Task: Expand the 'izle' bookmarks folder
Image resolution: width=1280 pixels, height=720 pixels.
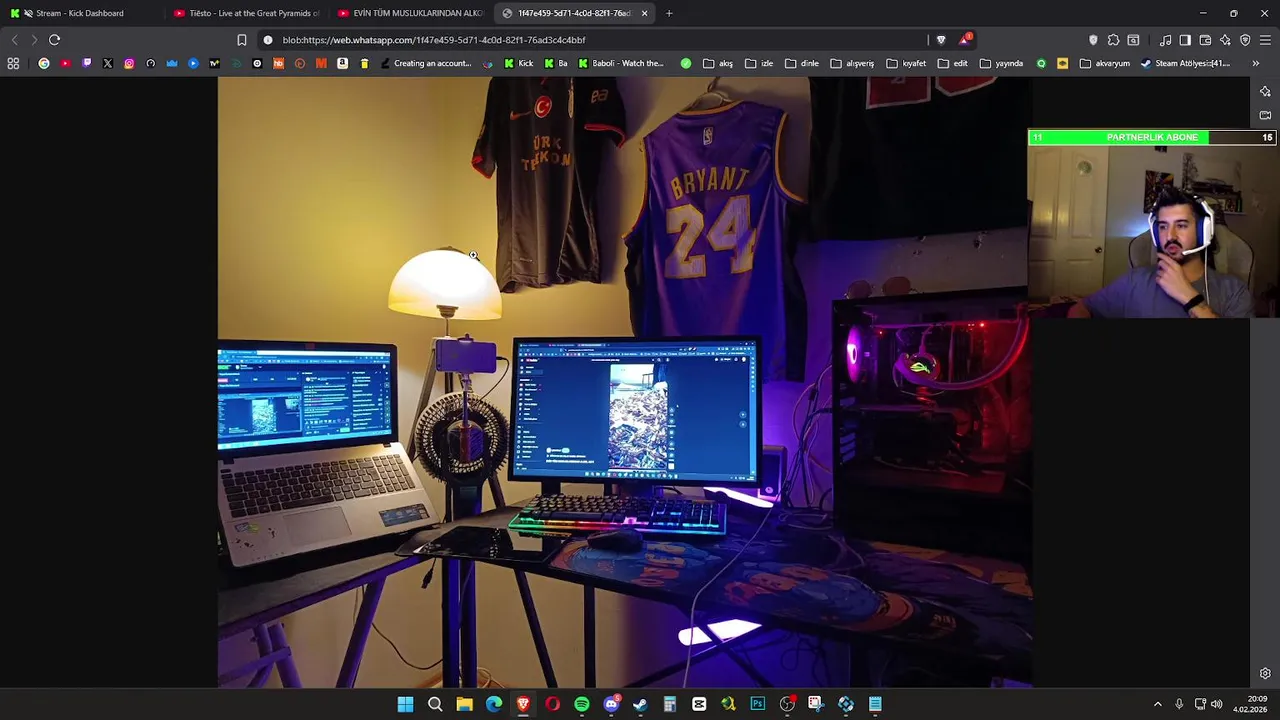Action: click(x=759, y=63)
